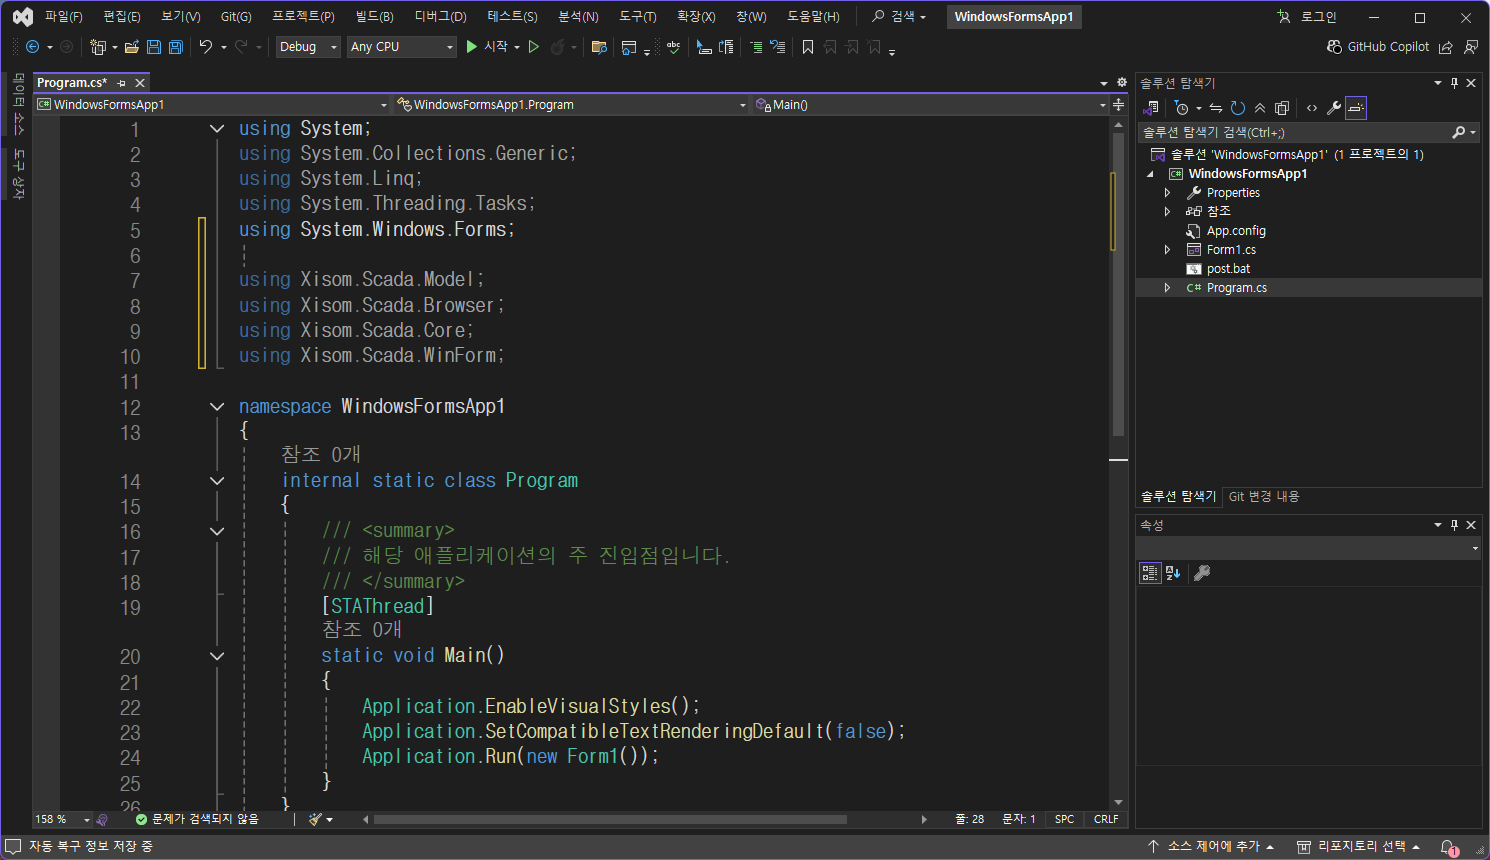Toggle preview selected items button

pyautogui.click(x=1356, y=108)
